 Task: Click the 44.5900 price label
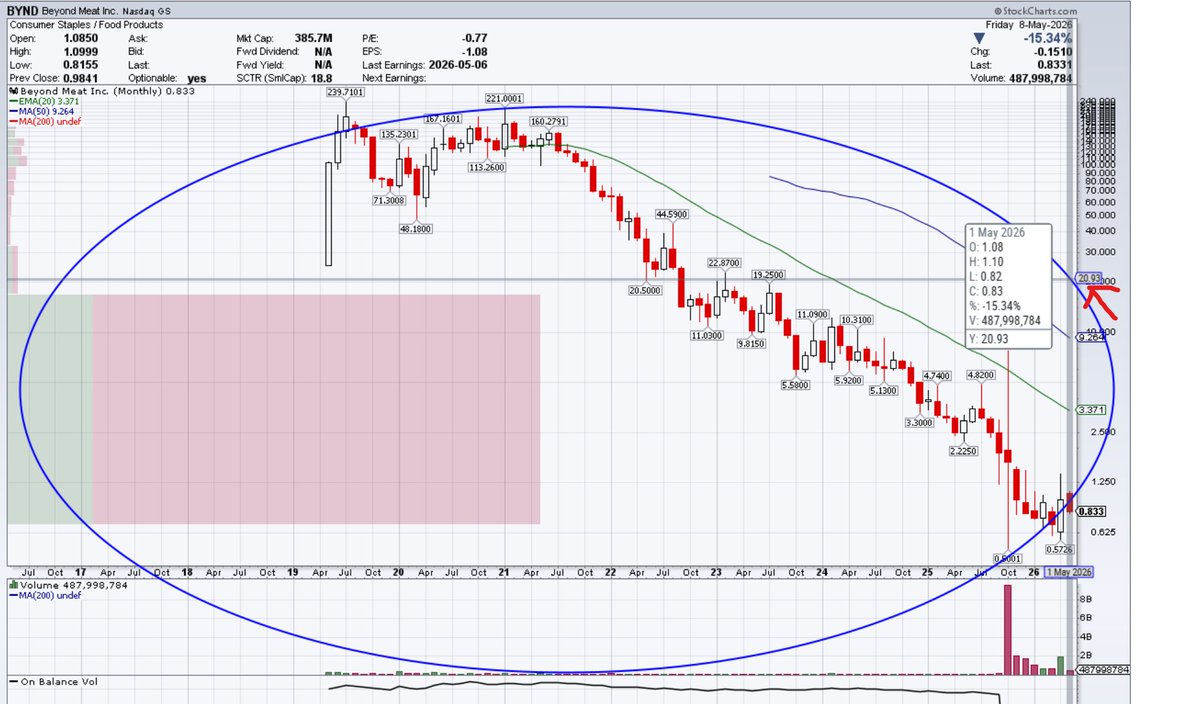click(x=672, y=214)
